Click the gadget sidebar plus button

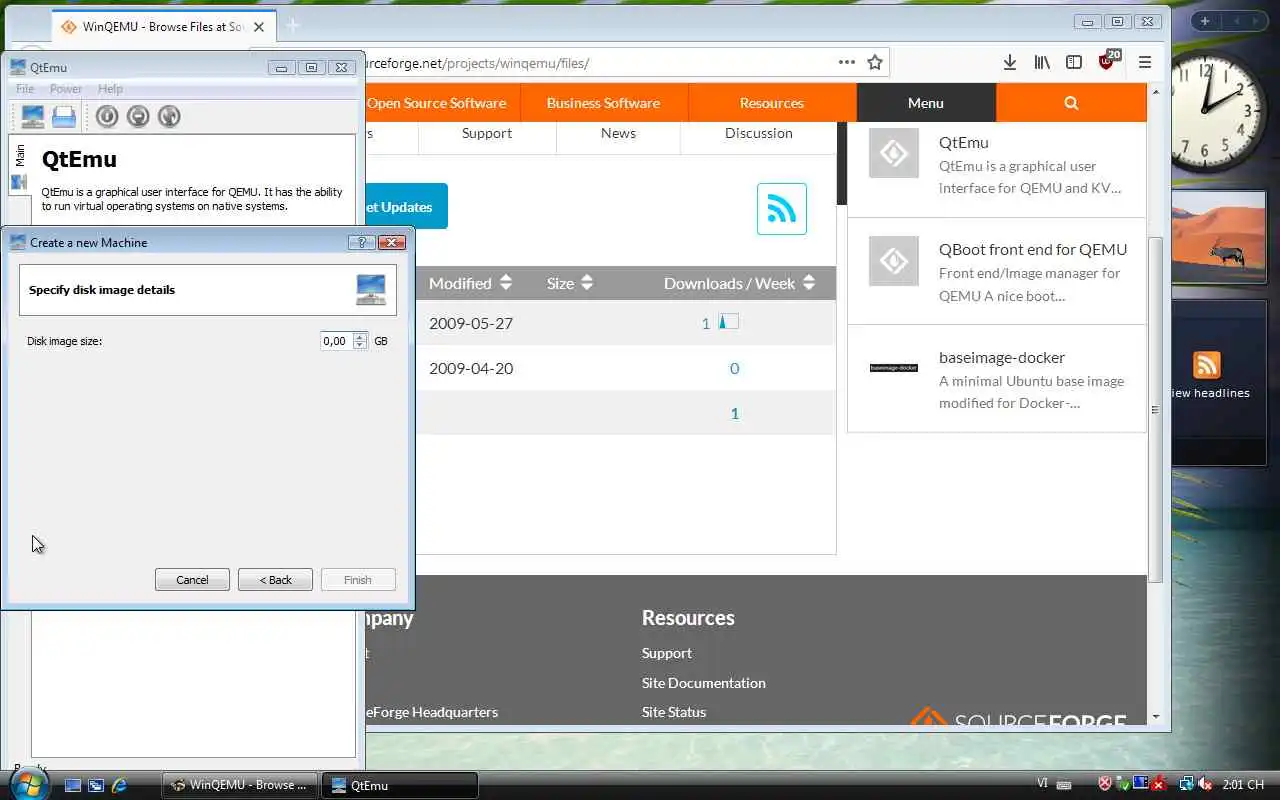tap(1205, 21)
